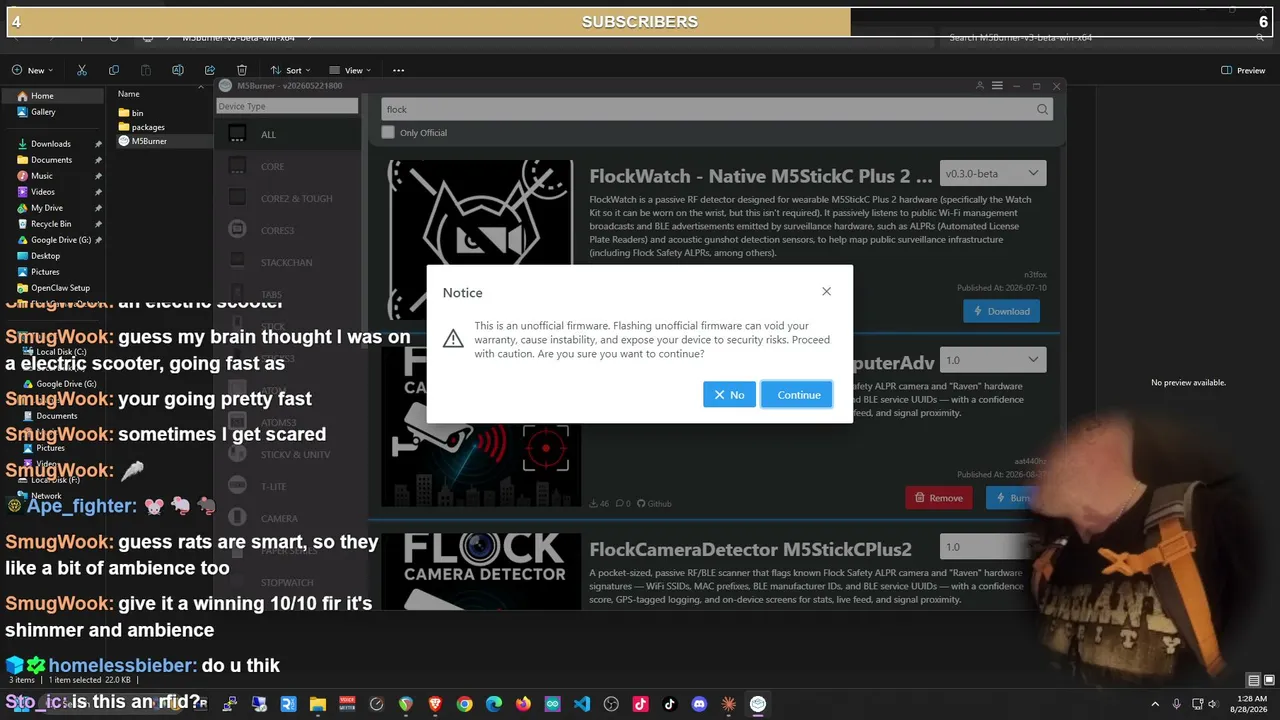Viewport: 1280px width, 720px height.
Task: Open Documents in Explorer Quick access
Action: [x=52, y=160]
